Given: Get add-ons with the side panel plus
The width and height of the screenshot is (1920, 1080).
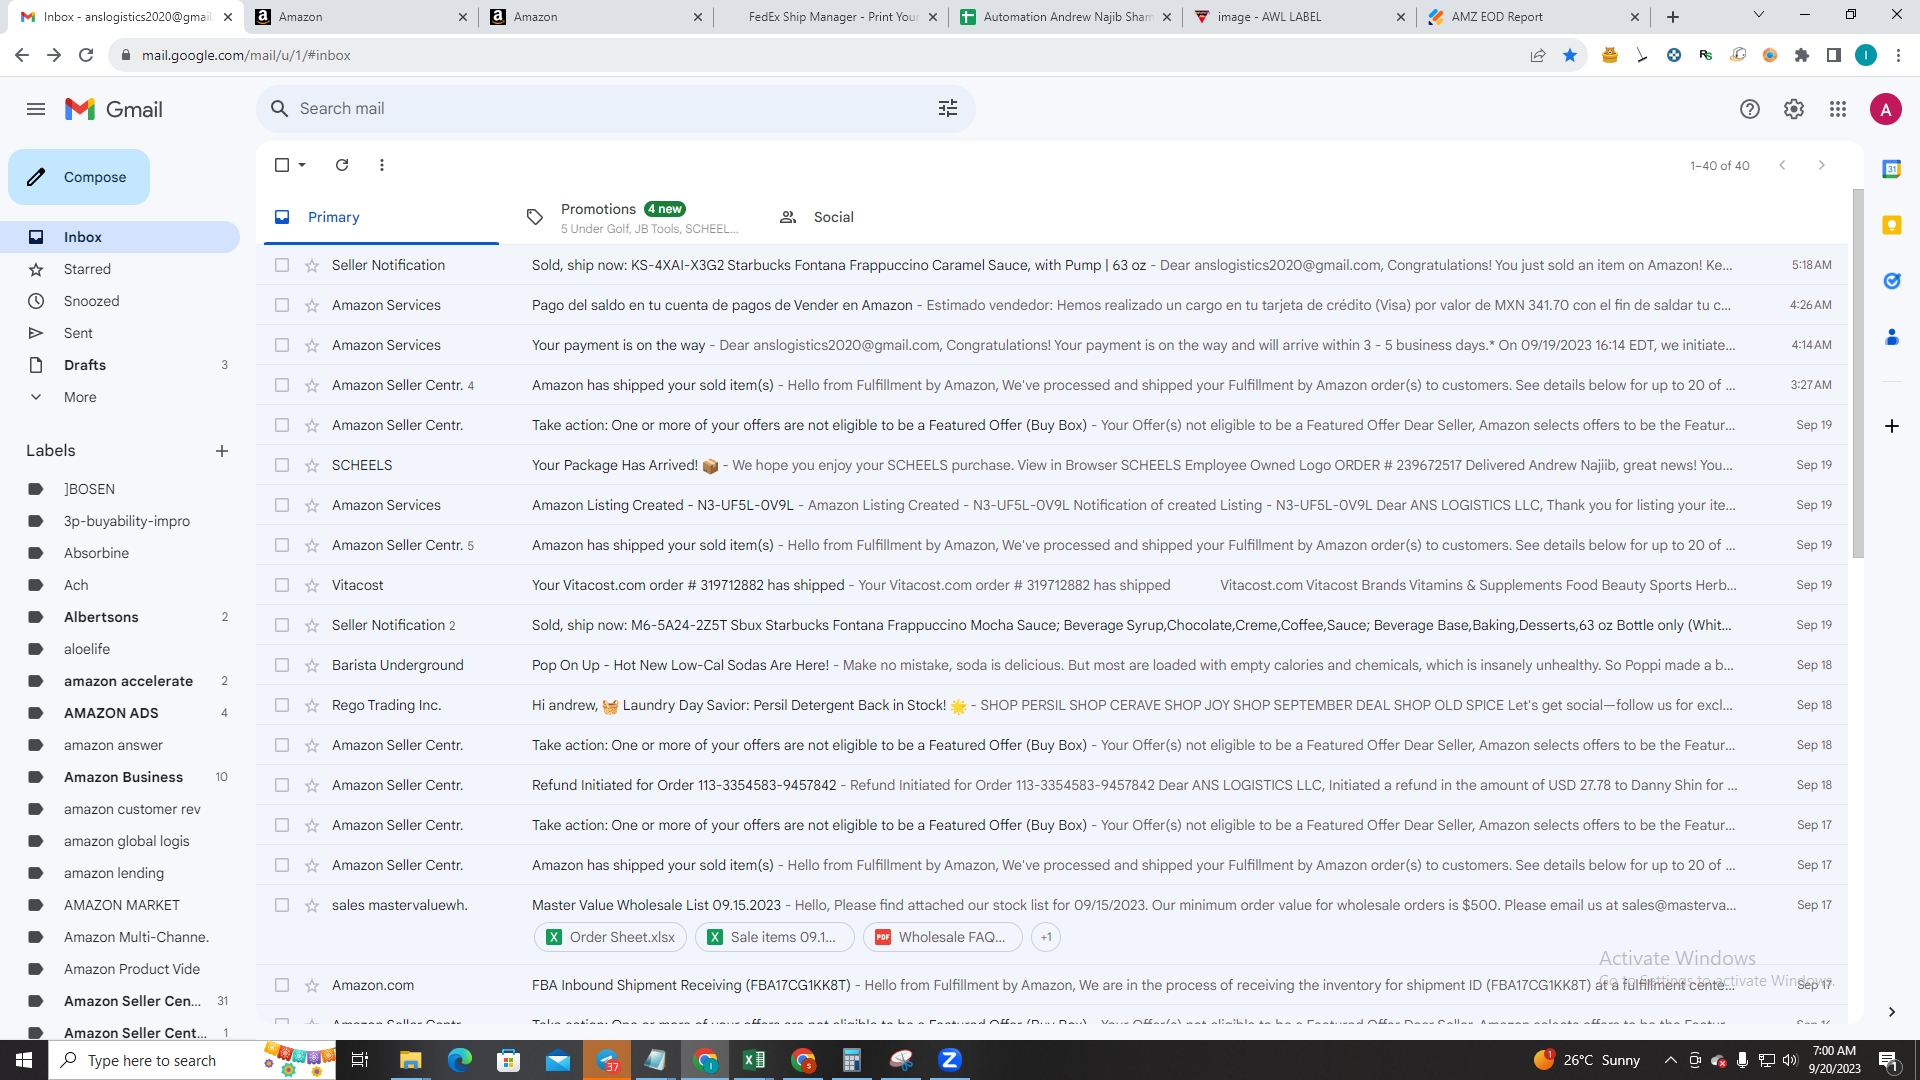Looking at the screenshot, I should point(1892,426).
